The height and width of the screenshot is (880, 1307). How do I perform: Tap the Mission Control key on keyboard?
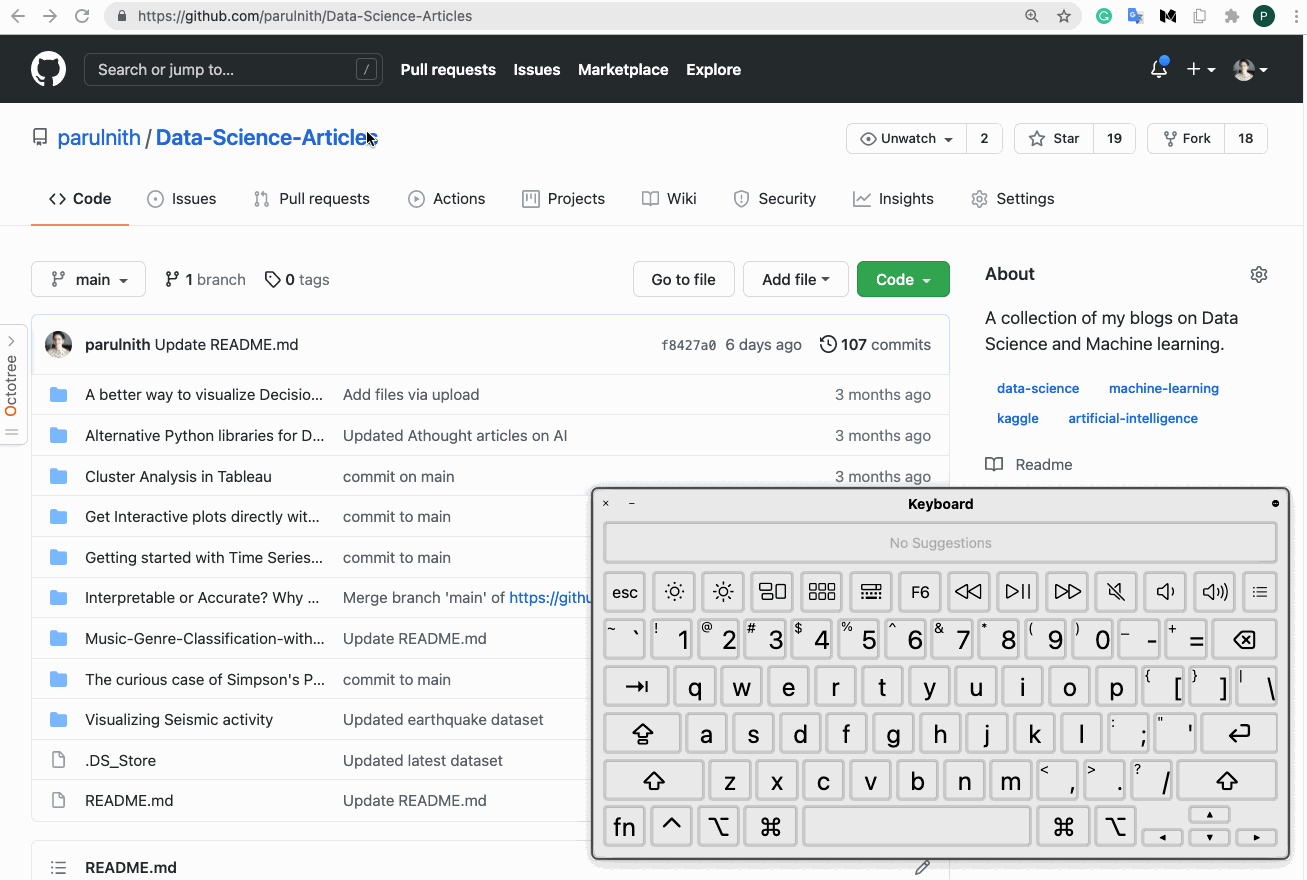772,592
